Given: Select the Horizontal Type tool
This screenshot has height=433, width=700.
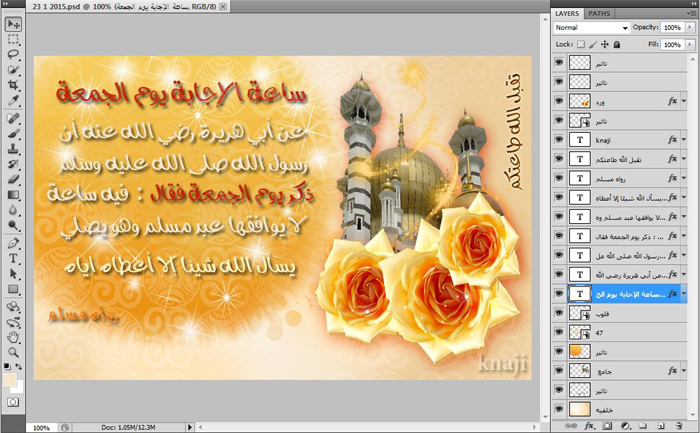Looking at the screenshot, I should pyautogui.click(x=14, y=258).
